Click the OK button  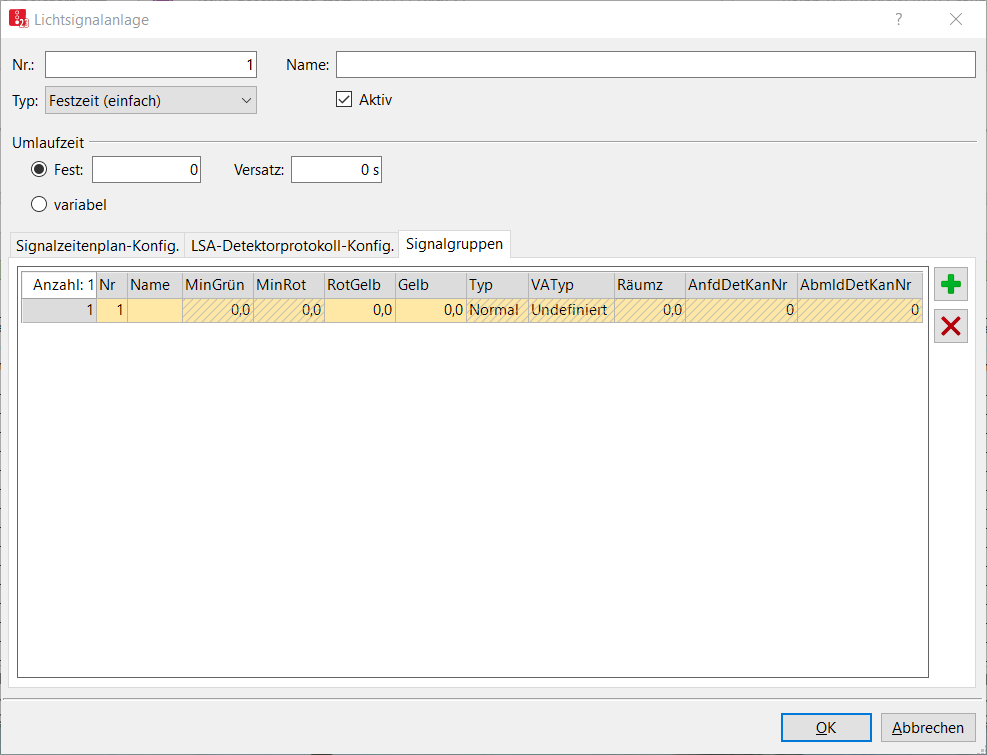(826, 728)
